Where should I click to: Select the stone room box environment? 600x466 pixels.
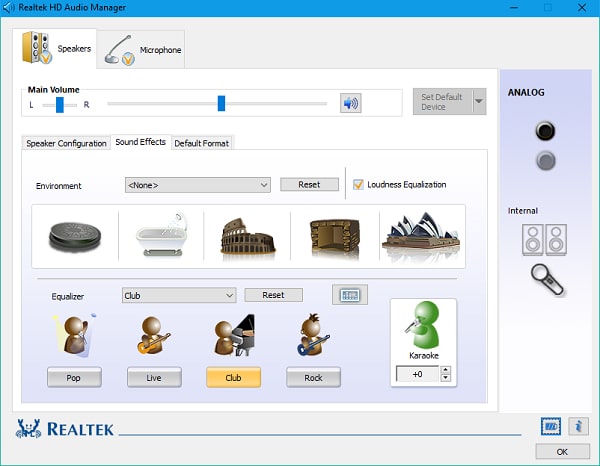click(333, 236)
